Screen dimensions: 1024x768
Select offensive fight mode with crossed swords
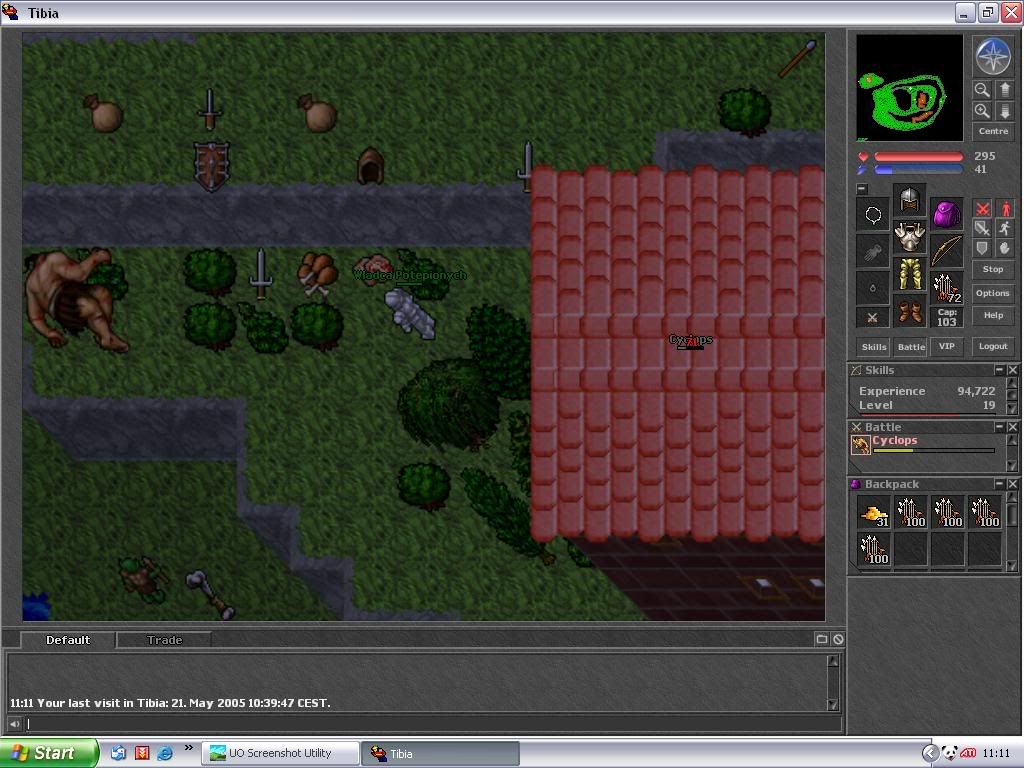click(x=982, y=208)
